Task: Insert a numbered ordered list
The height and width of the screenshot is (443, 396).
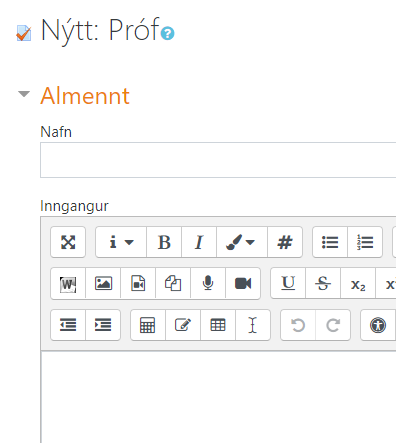Action: click(365, 242)
